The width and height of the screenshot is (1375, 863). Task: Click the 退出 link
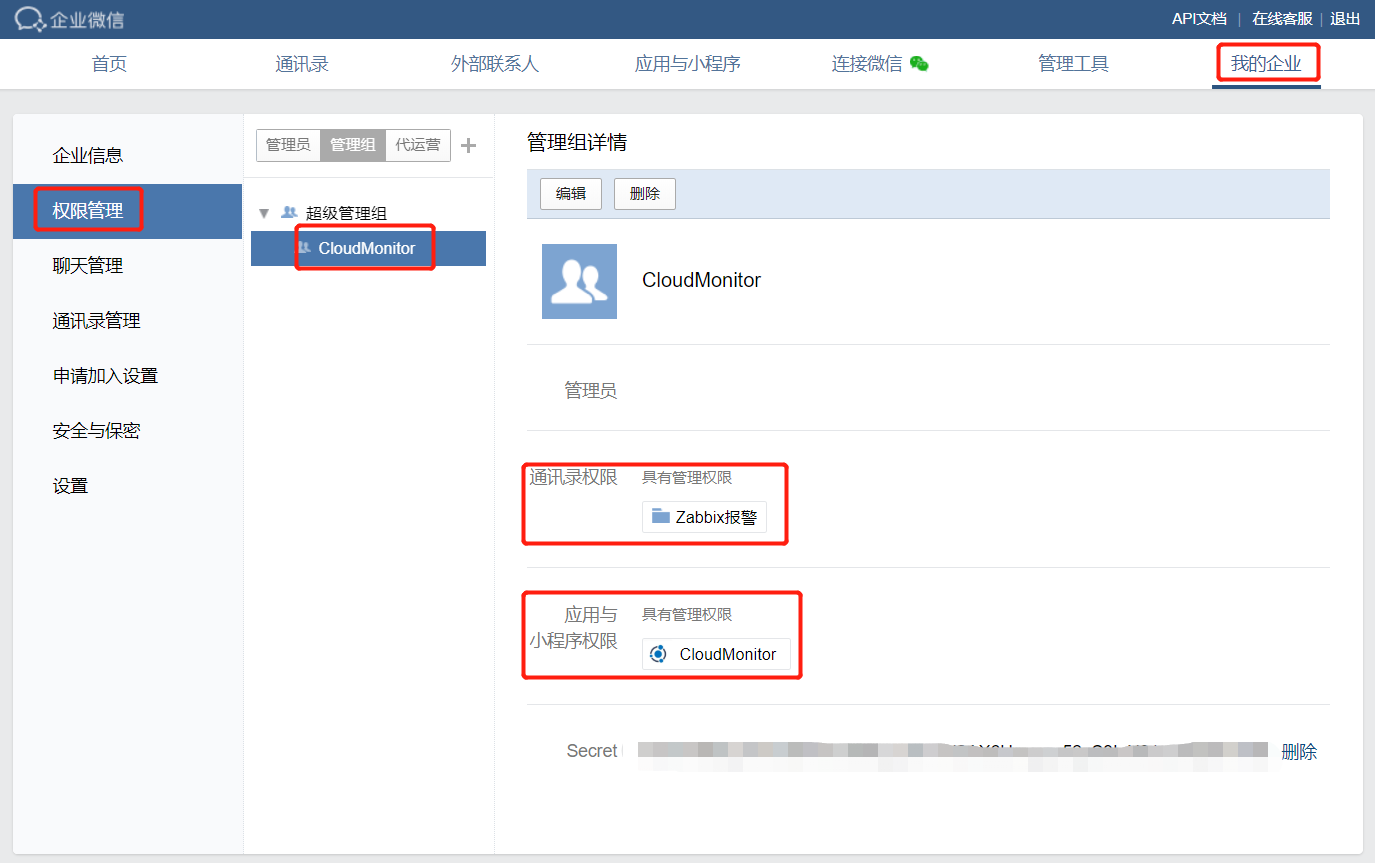(1345, 18)
